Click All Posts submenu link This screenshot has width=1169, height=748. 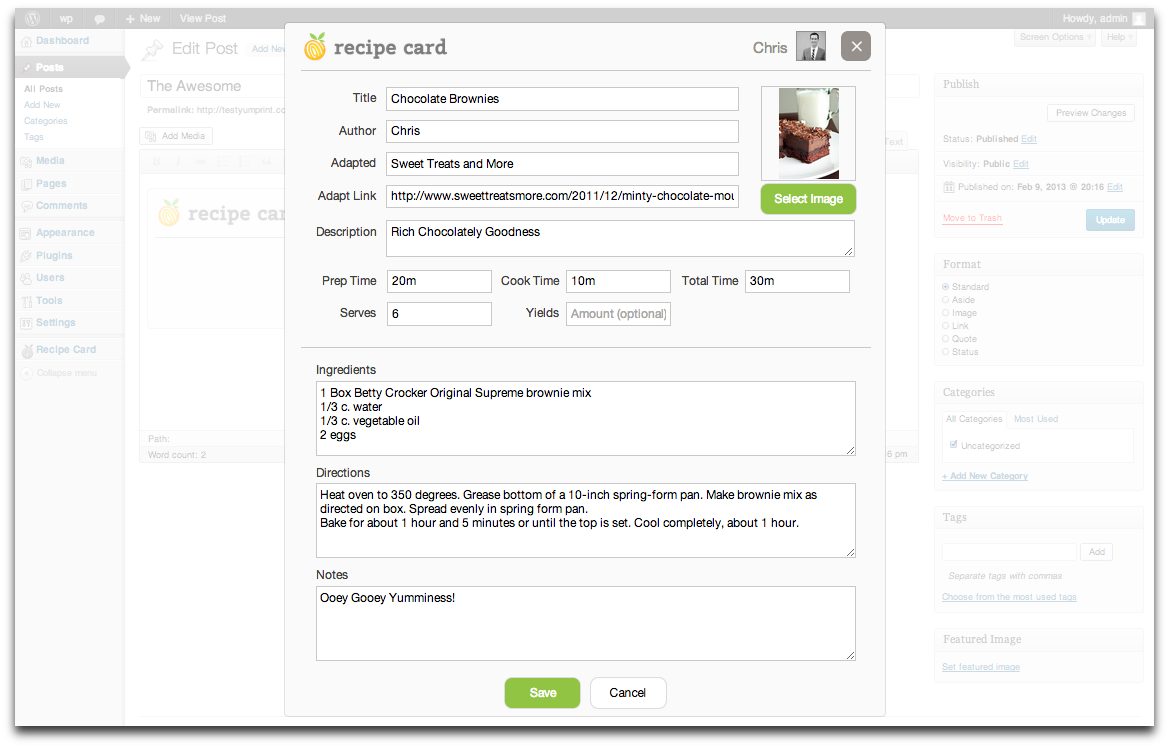43,89
